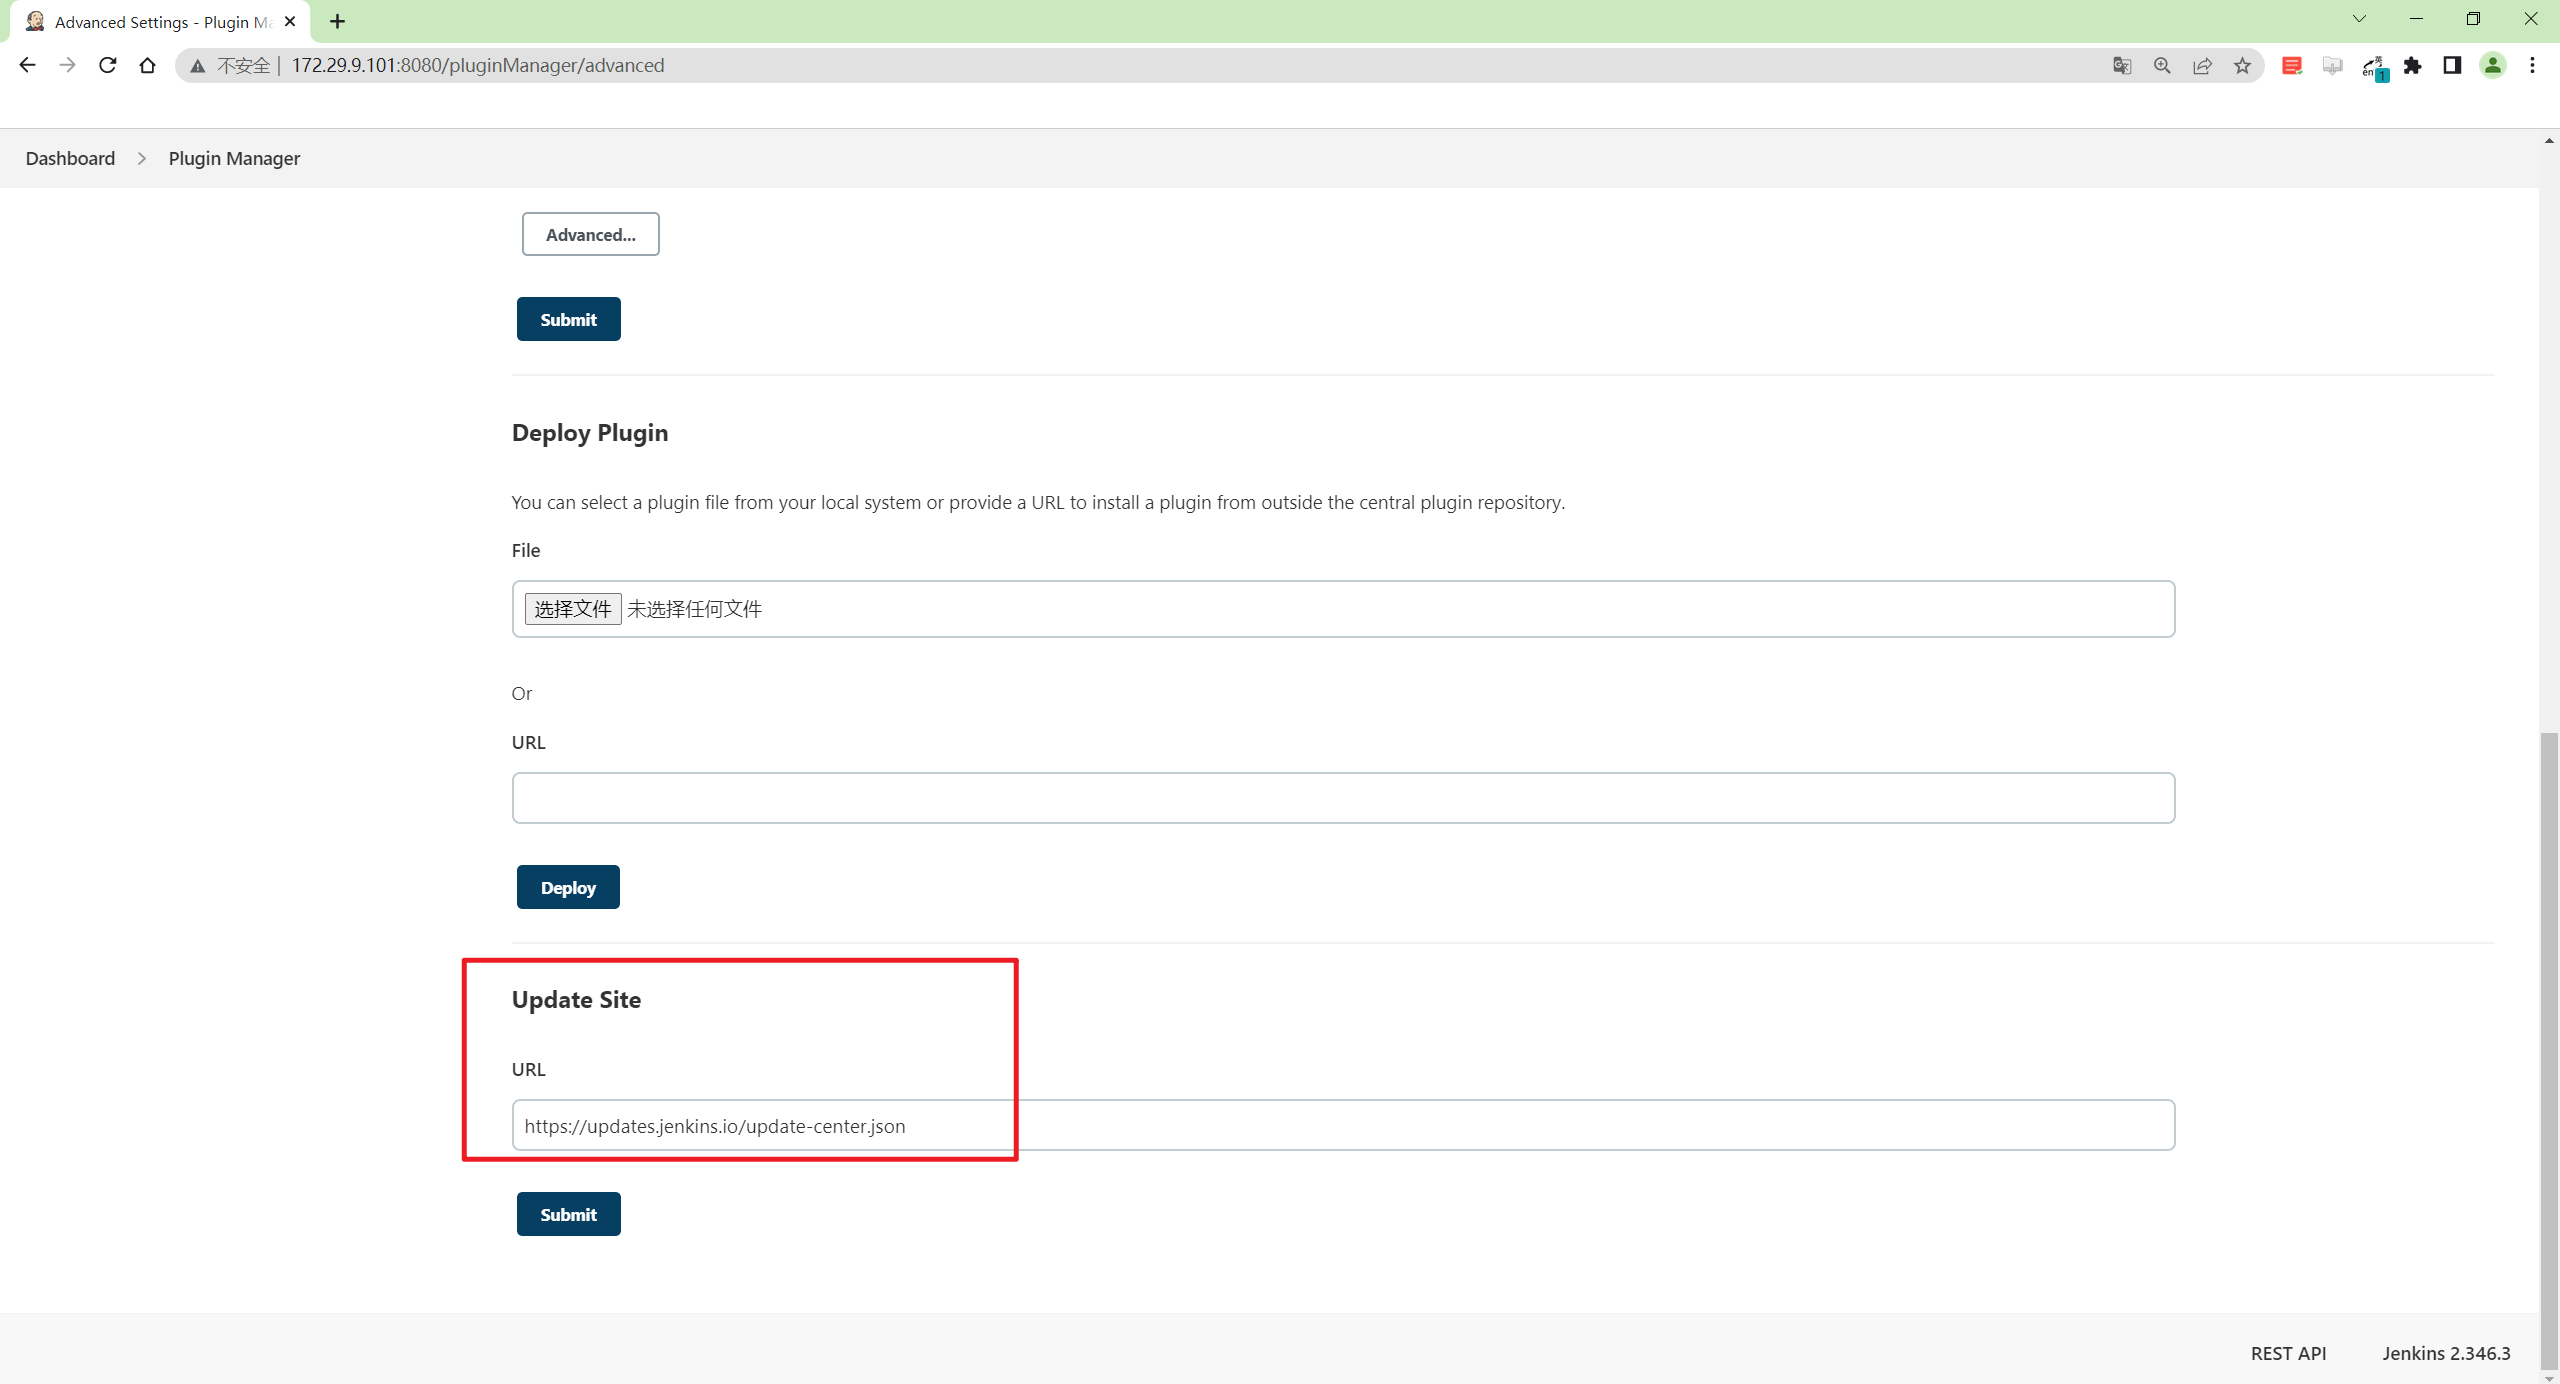Click the page vertical scrollbar thumb
Viewport: 2560px width, 1384px height.
tap(2549, 1050)
